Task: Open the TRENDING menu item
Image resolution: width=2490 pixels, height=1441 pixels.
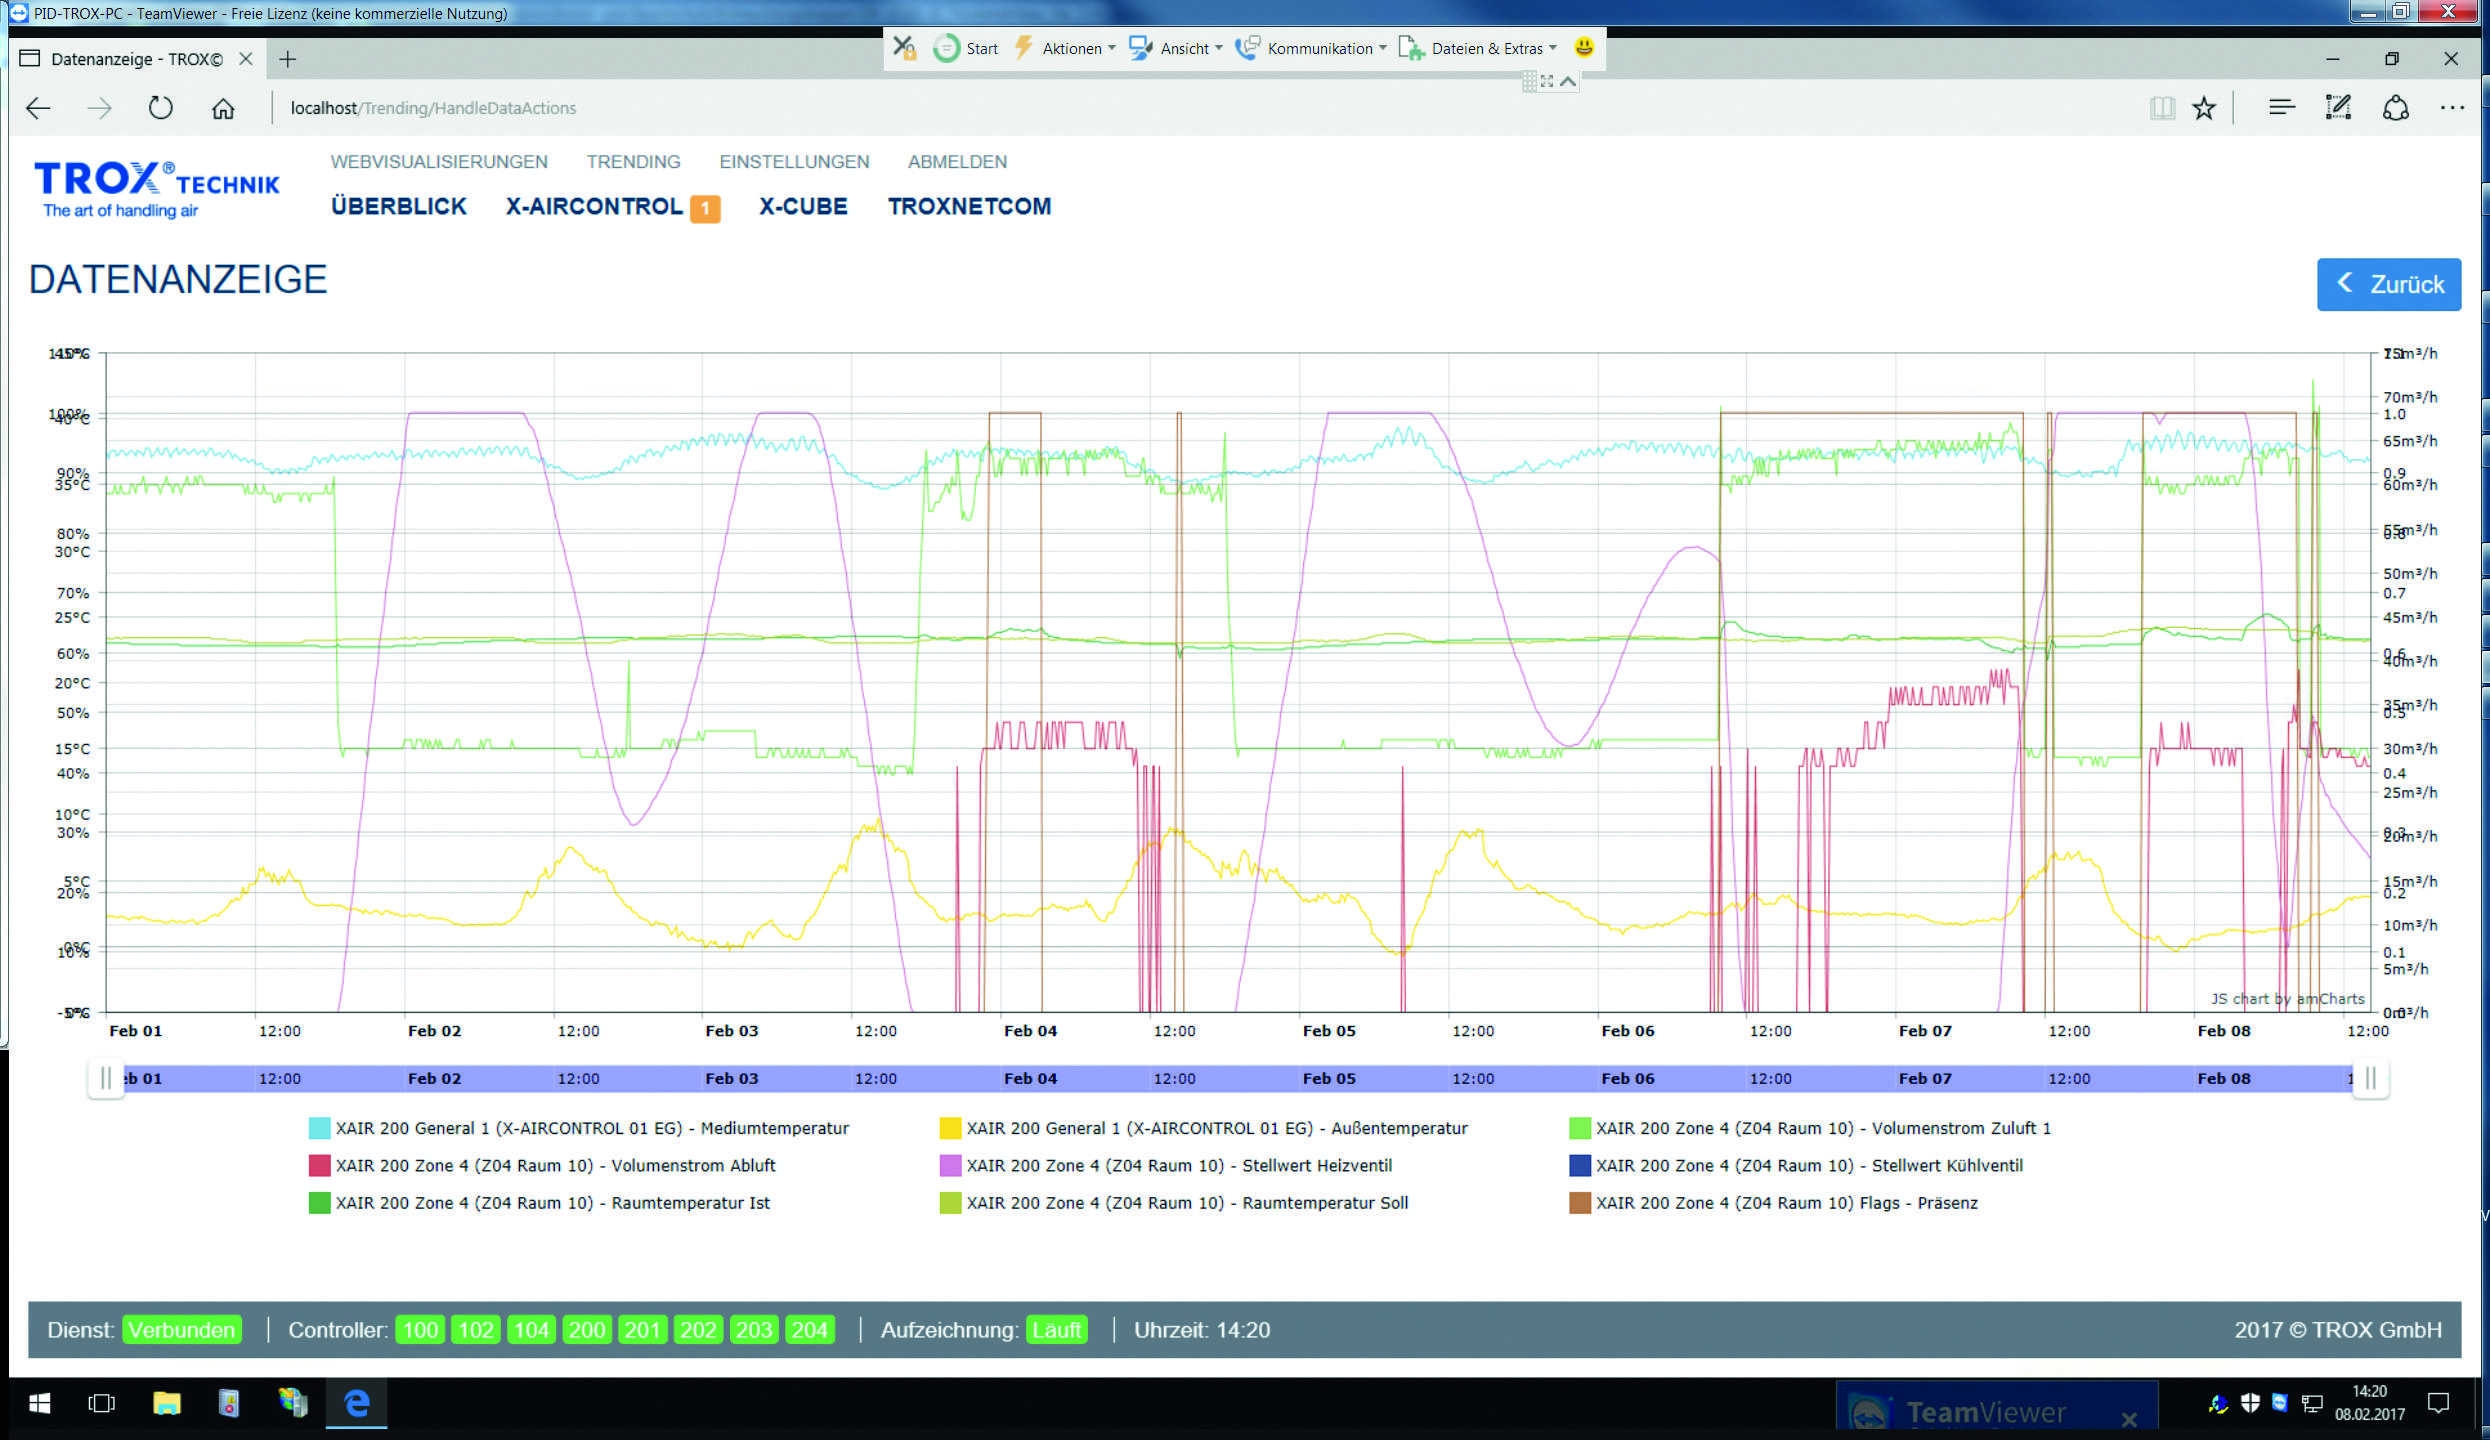Action: (x=633, y=162)
